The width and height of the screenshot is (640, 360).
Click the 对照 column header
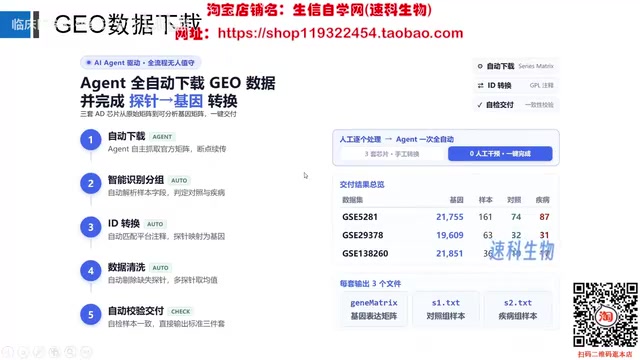514,200
